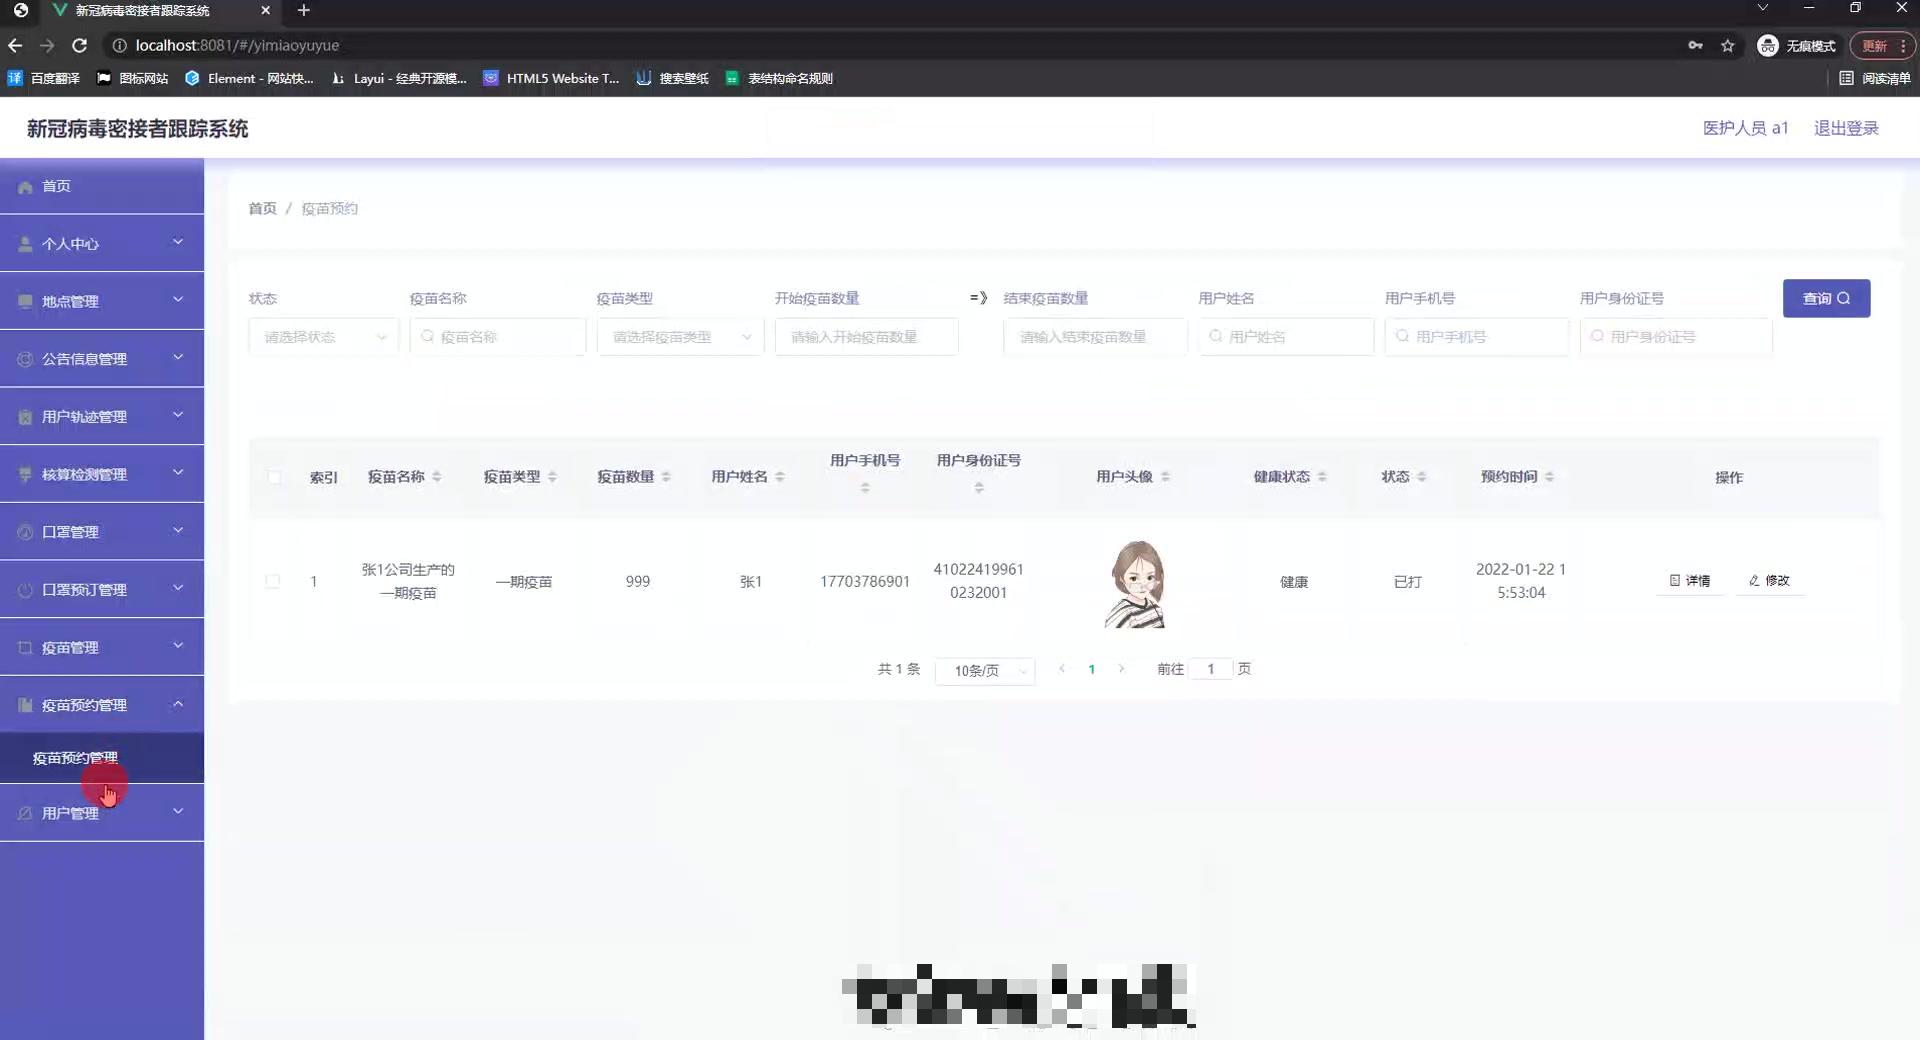1920x1040 pixels.
Task: Open the 百度翻译 bookmark
Action: (42, 78)
